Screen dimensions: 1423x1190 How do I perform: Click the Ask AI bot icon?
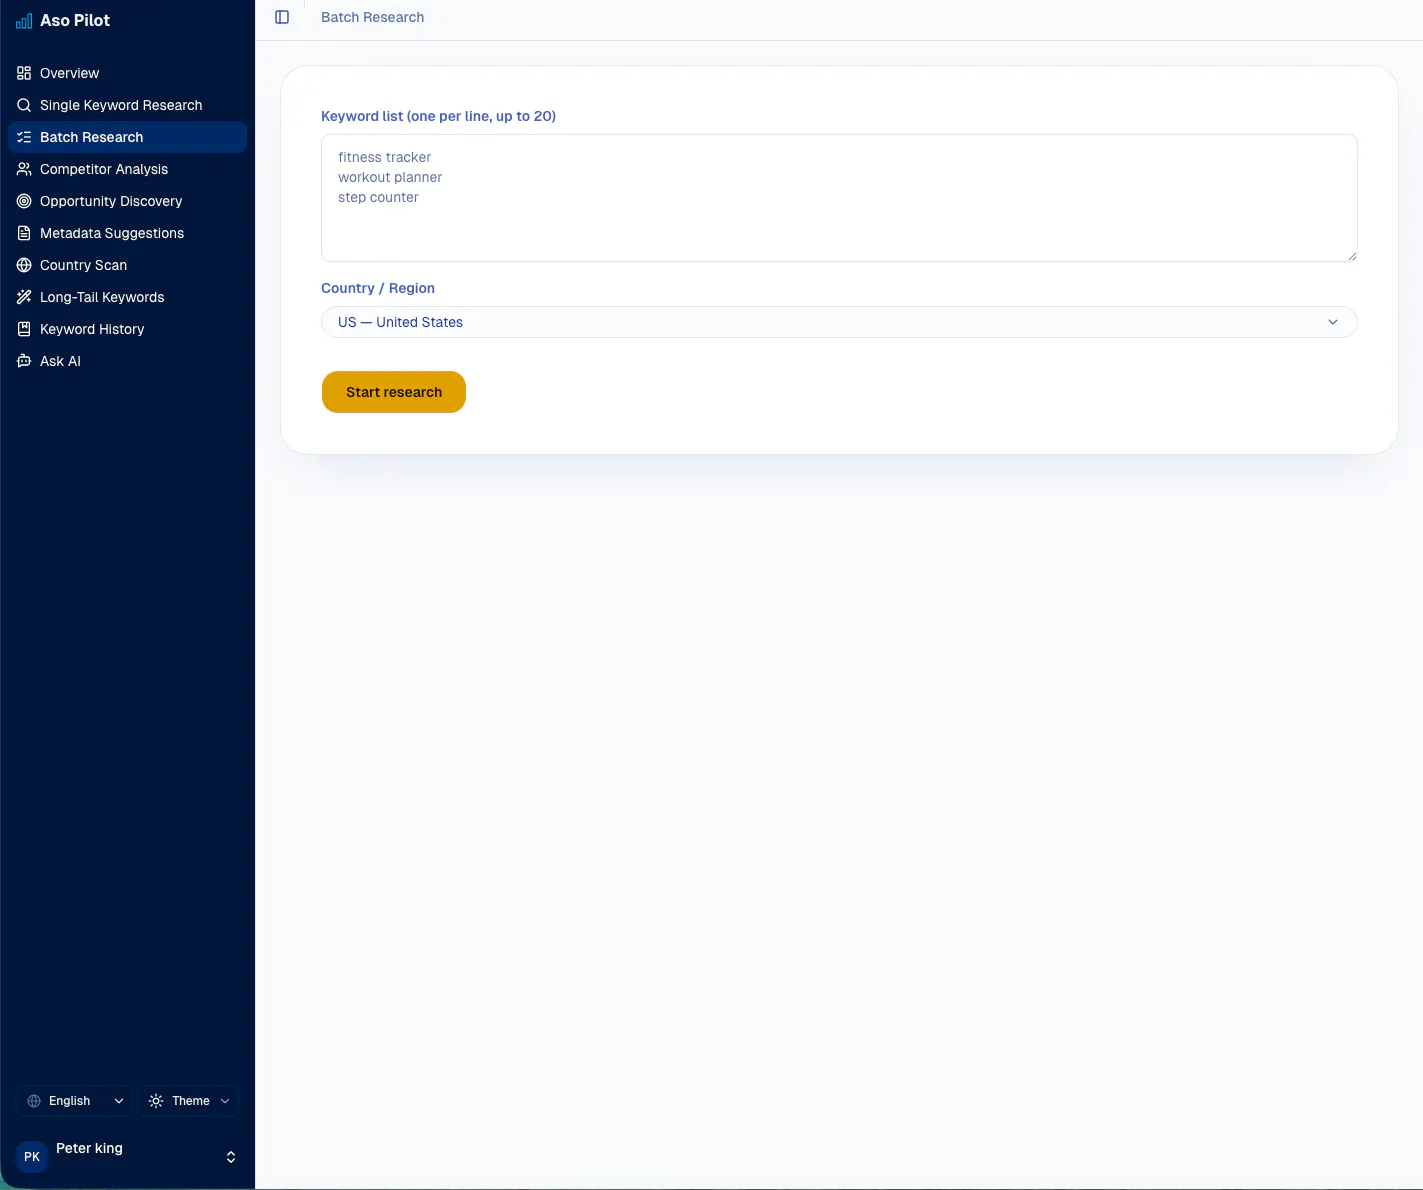[24, 361]
